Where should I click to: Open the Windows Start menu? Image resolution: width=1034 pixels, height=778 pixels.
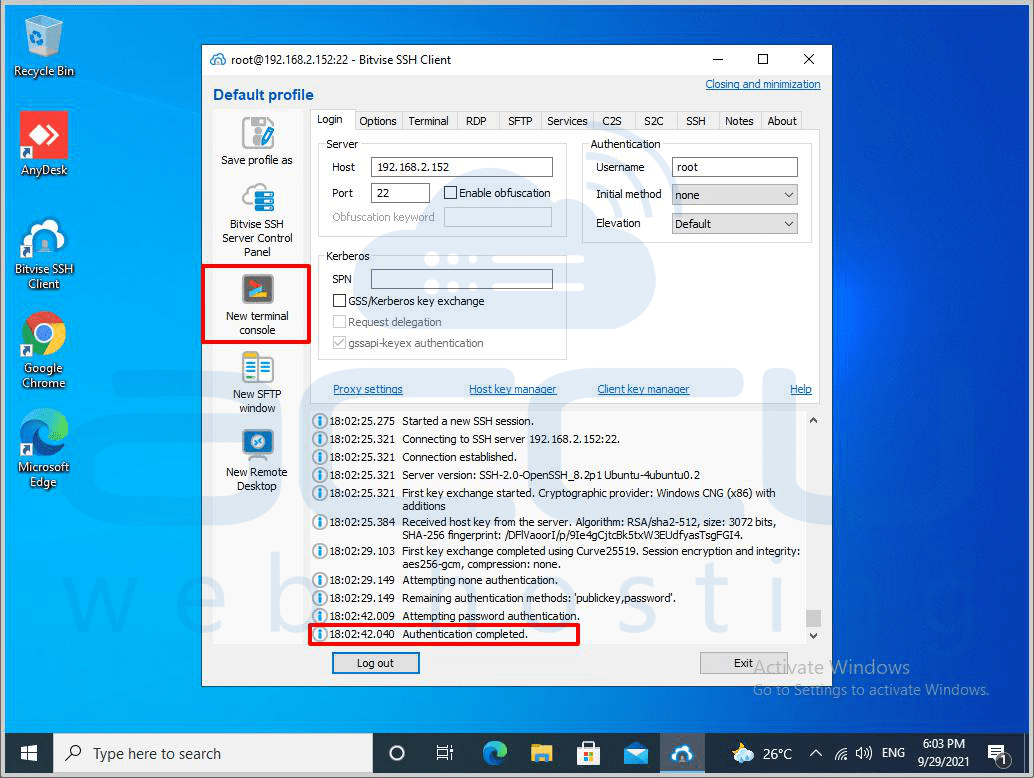click(29, 753)
